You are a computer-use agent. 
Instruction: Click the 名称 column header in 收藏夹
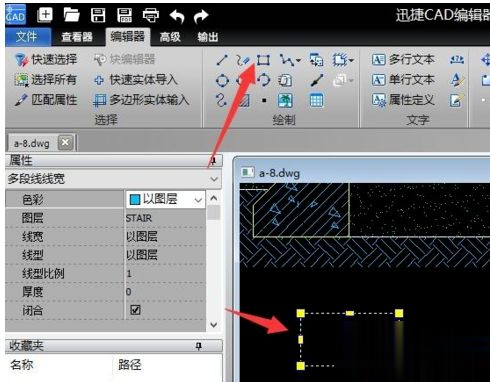22,365
